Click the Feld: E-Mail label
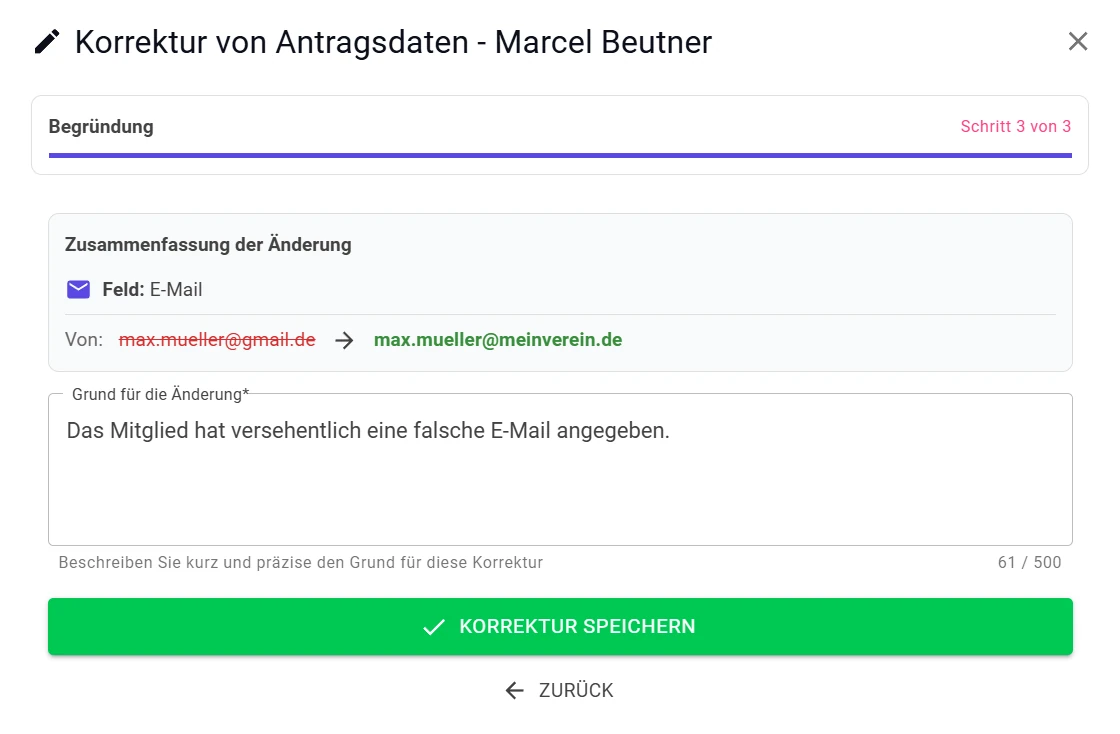 click(x=152, y=290)
